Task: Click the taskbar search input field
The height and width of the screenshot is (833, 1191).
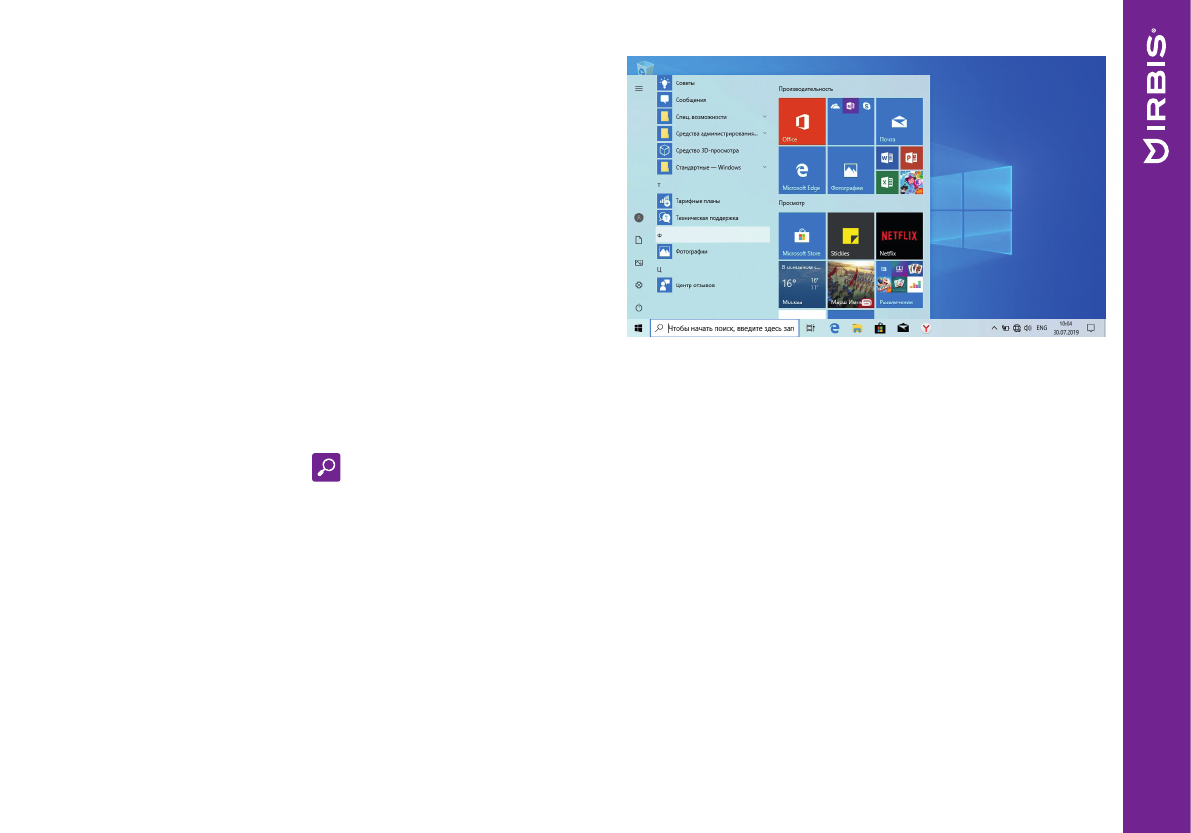Action: pos(725,327)
